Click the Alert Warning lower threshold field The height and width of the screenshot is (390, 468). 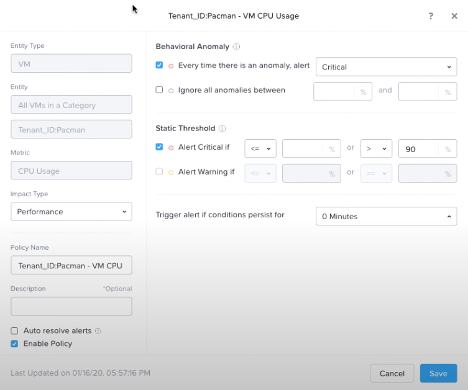pyautogui.click(x=311, y=173)
